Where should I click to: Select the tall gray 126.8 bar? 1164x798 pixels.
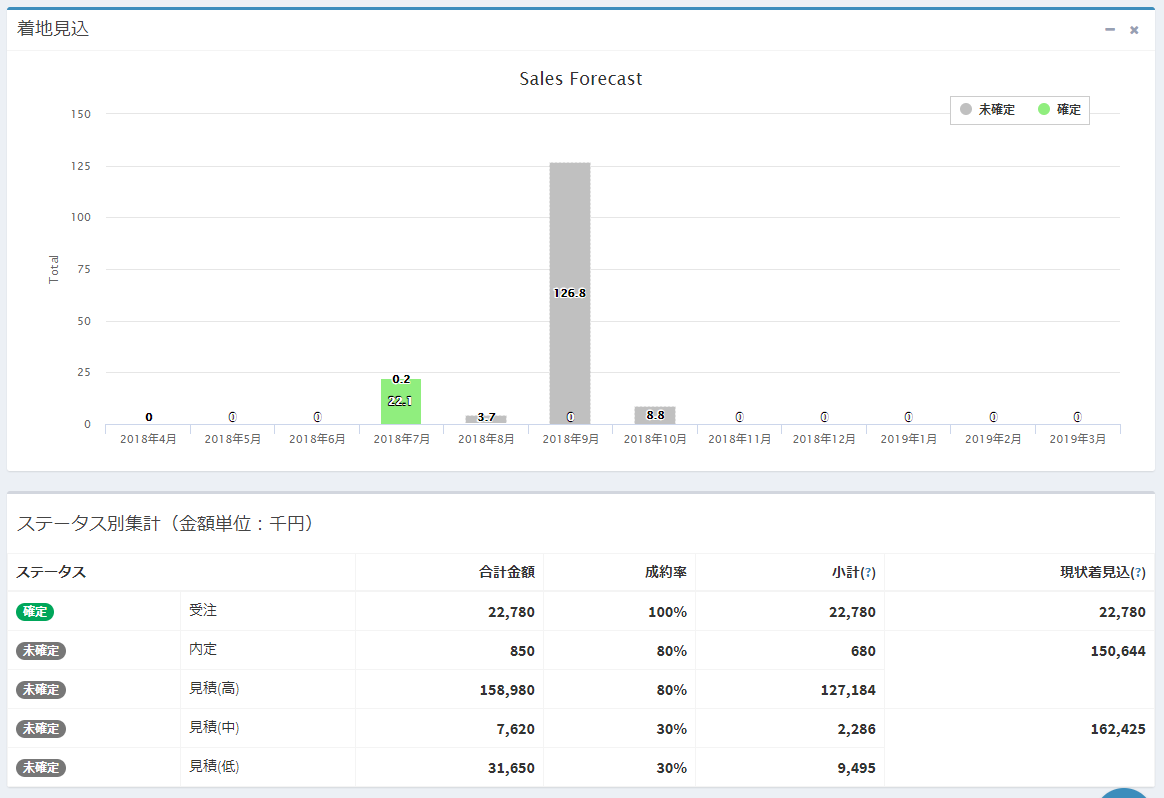tap(570, 293)
